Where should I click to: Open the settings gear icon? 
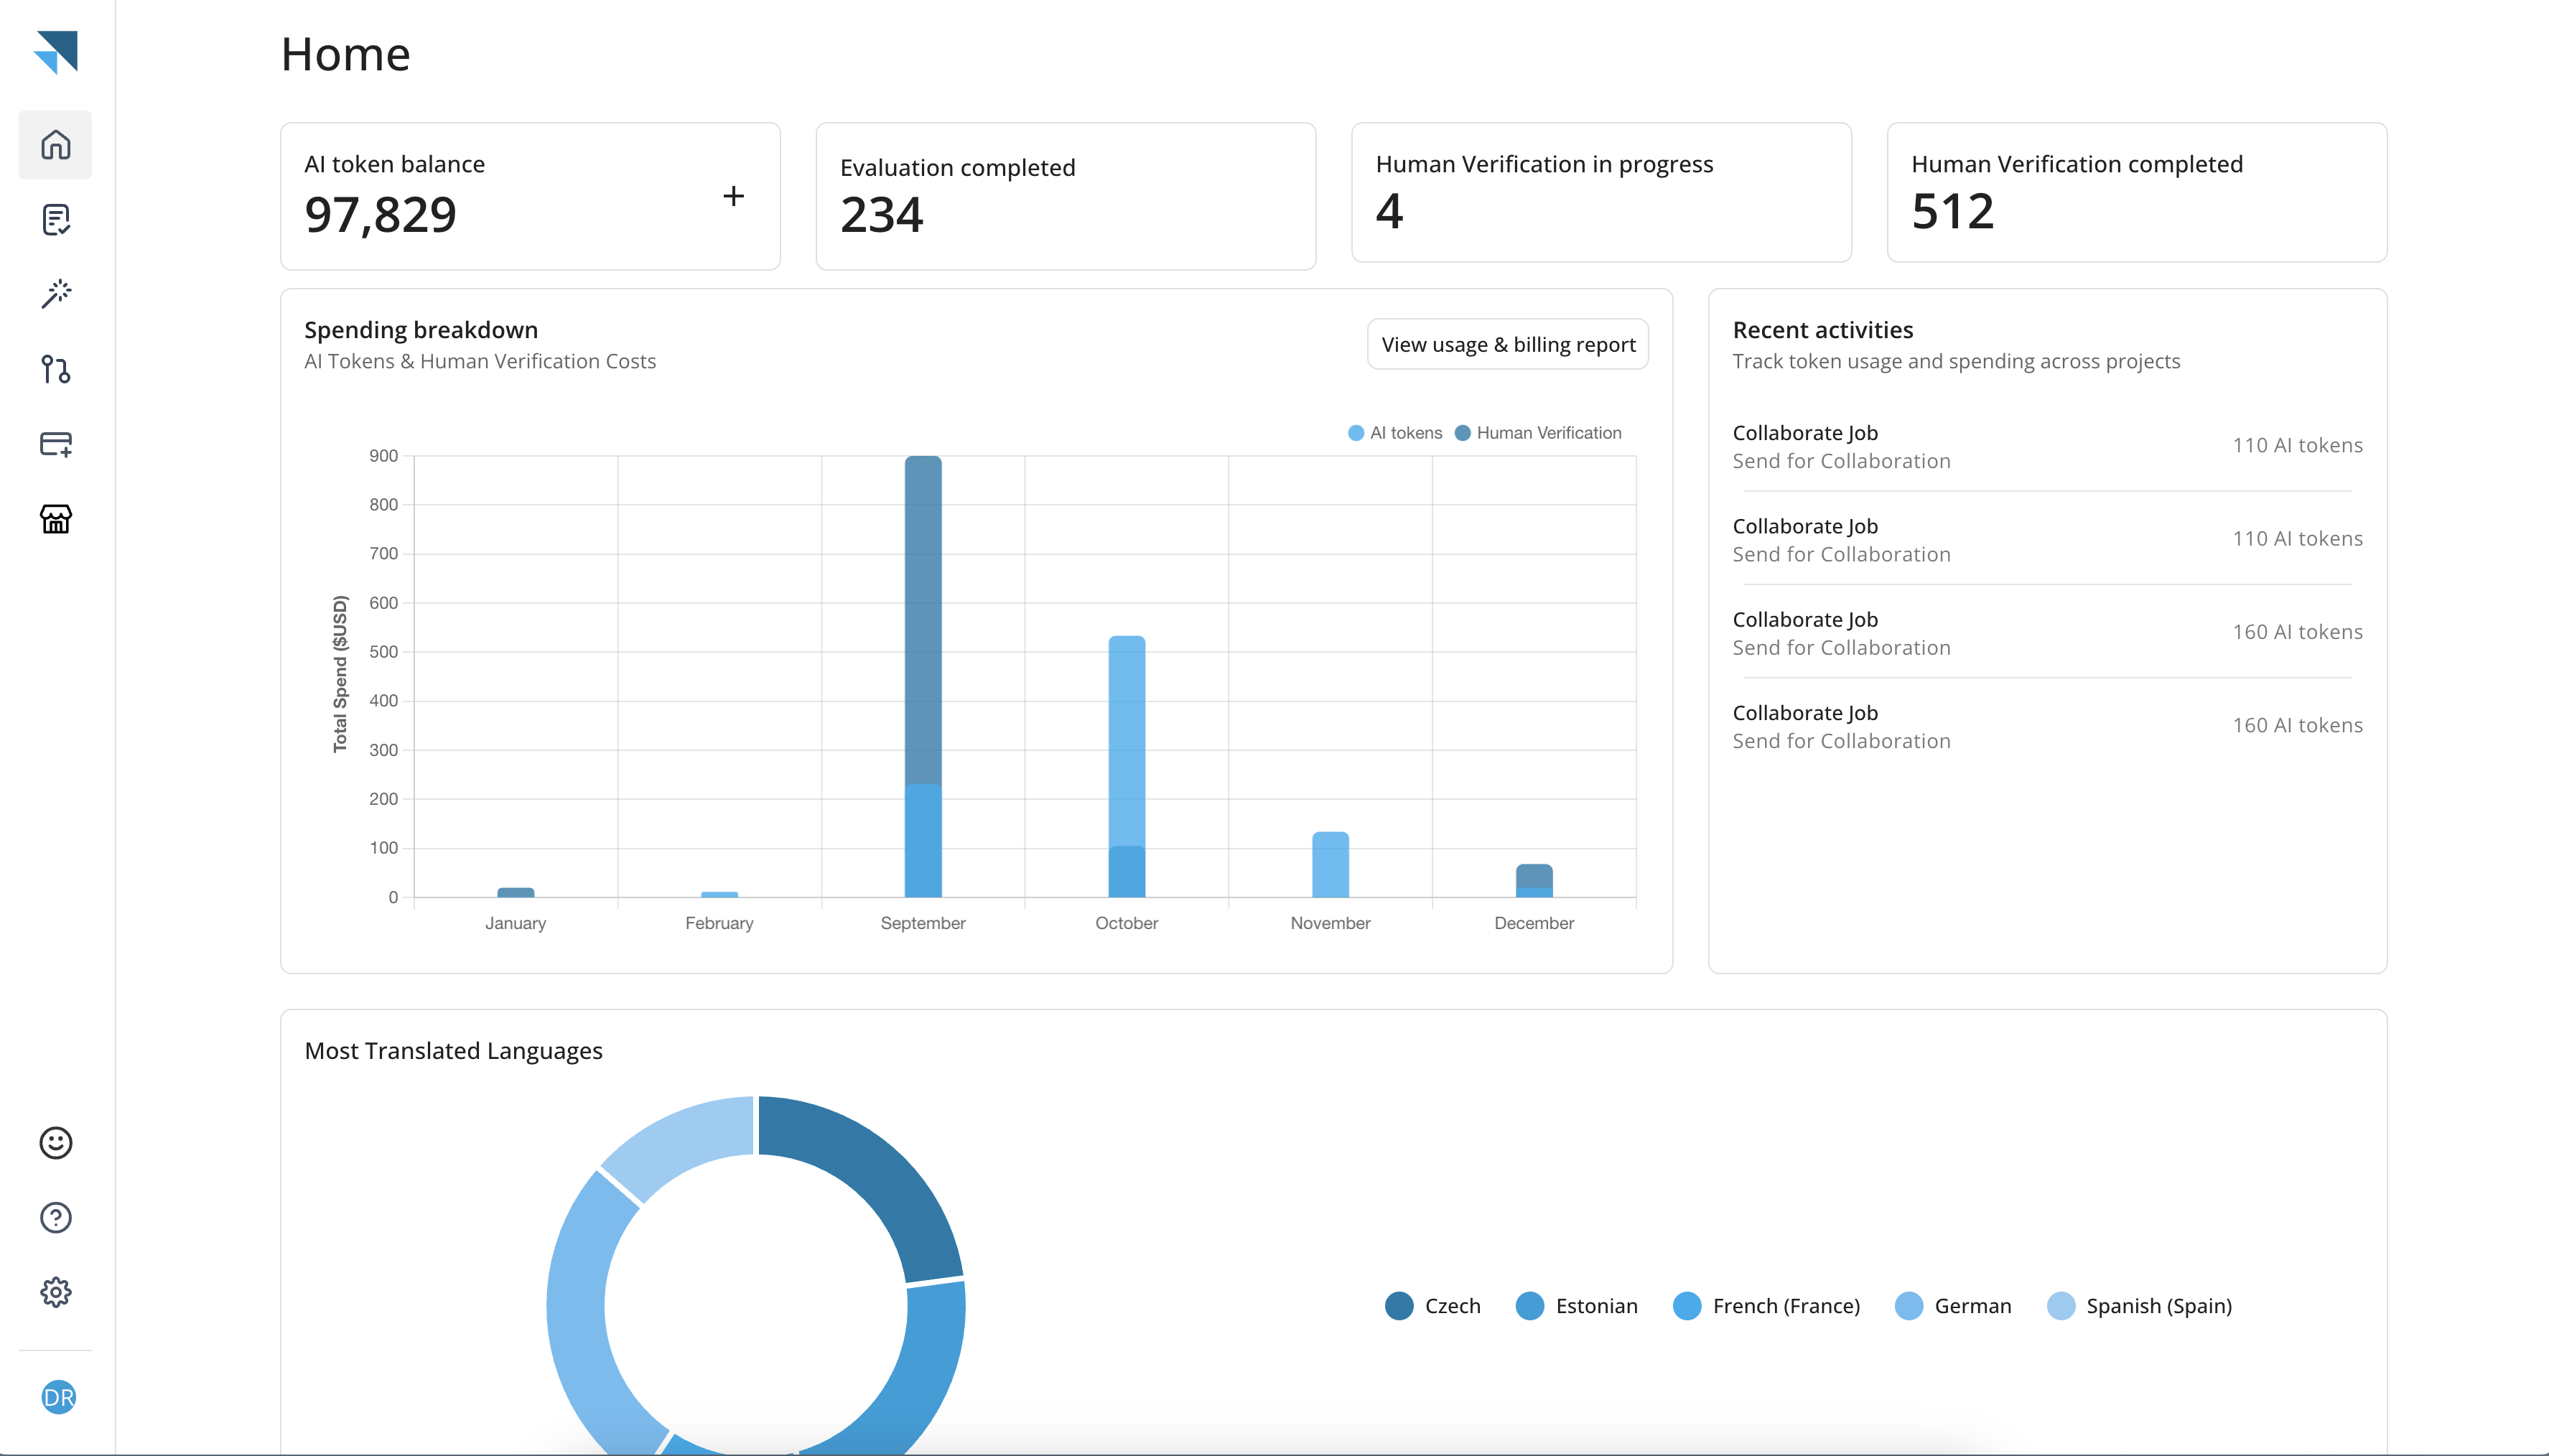point(56,1292)
